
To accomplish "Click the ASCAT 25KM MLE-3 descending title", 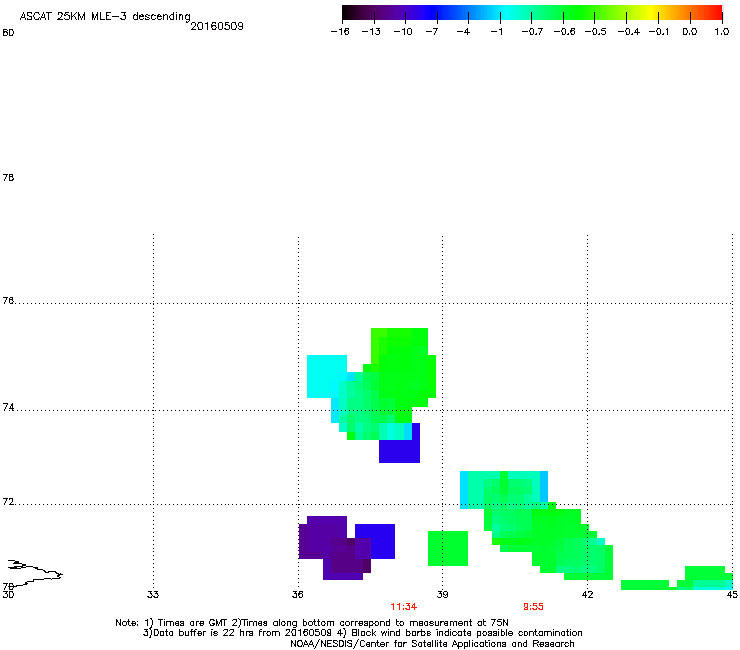I will (105, 16).
